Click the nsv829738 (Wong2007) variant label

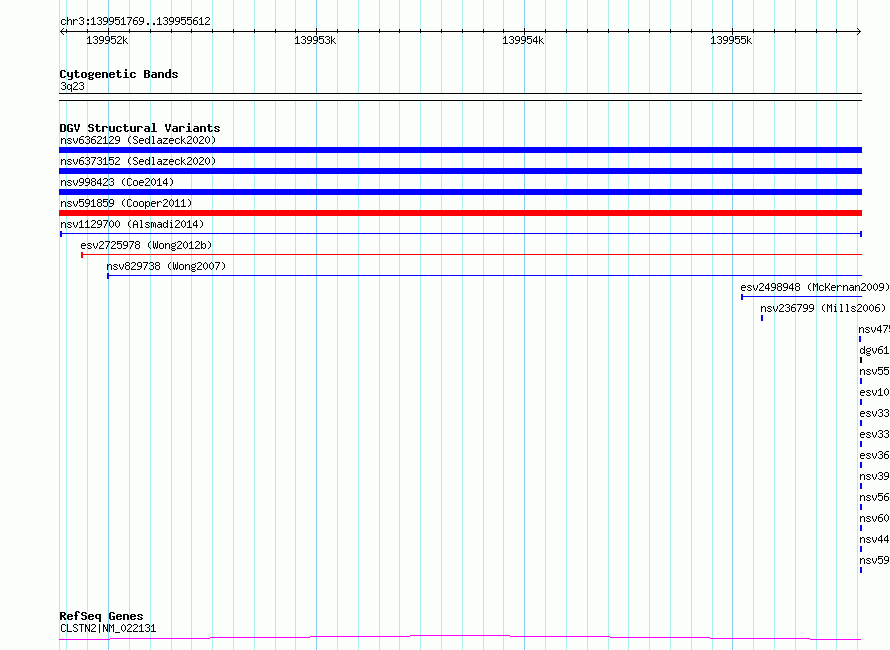(x=166, y=266)
